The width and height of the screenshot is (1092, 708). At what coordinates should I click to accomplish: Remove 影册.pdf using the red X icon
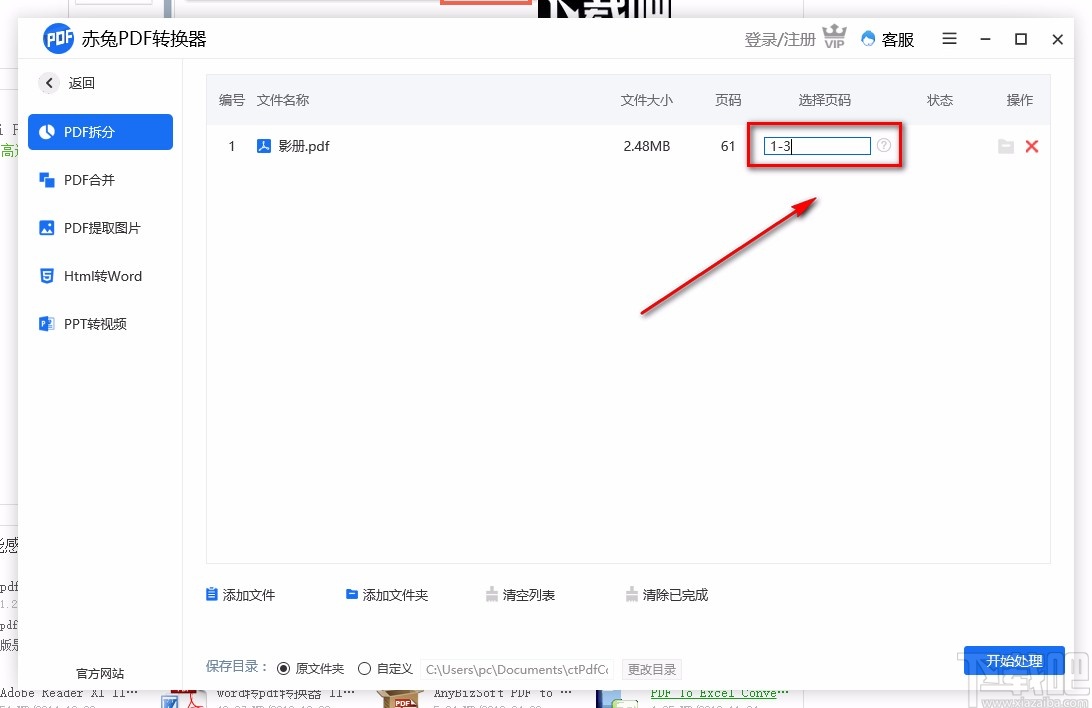(x=1032, y=146)
